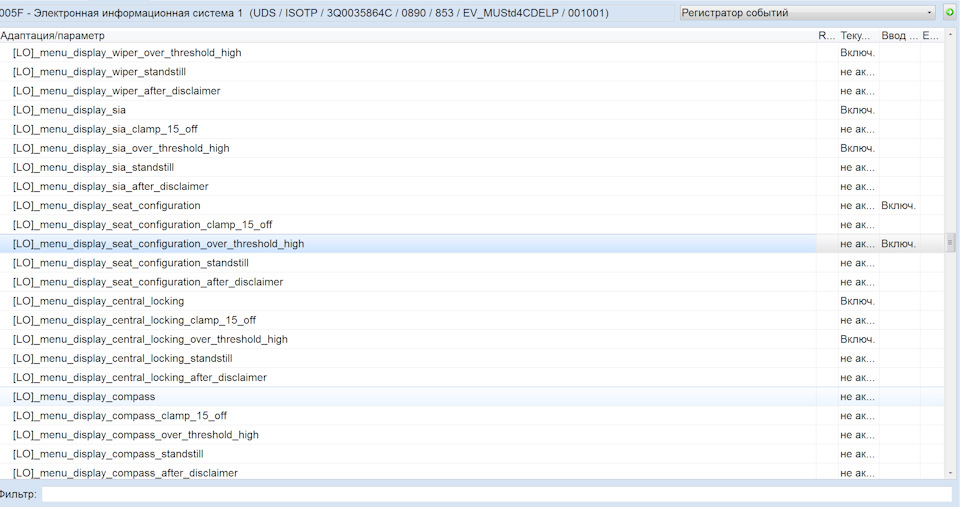The image size is (960, 507).
Task: Click current value Включ. of menu_display_sia row
Action: point(857,110)
